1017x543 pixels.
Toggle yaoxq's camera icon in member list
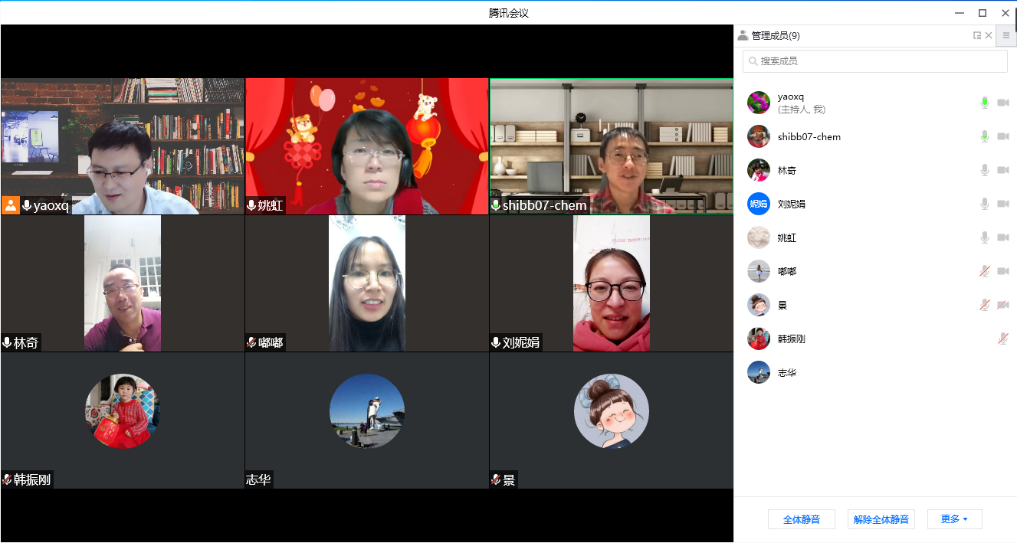coord(1003,103)
